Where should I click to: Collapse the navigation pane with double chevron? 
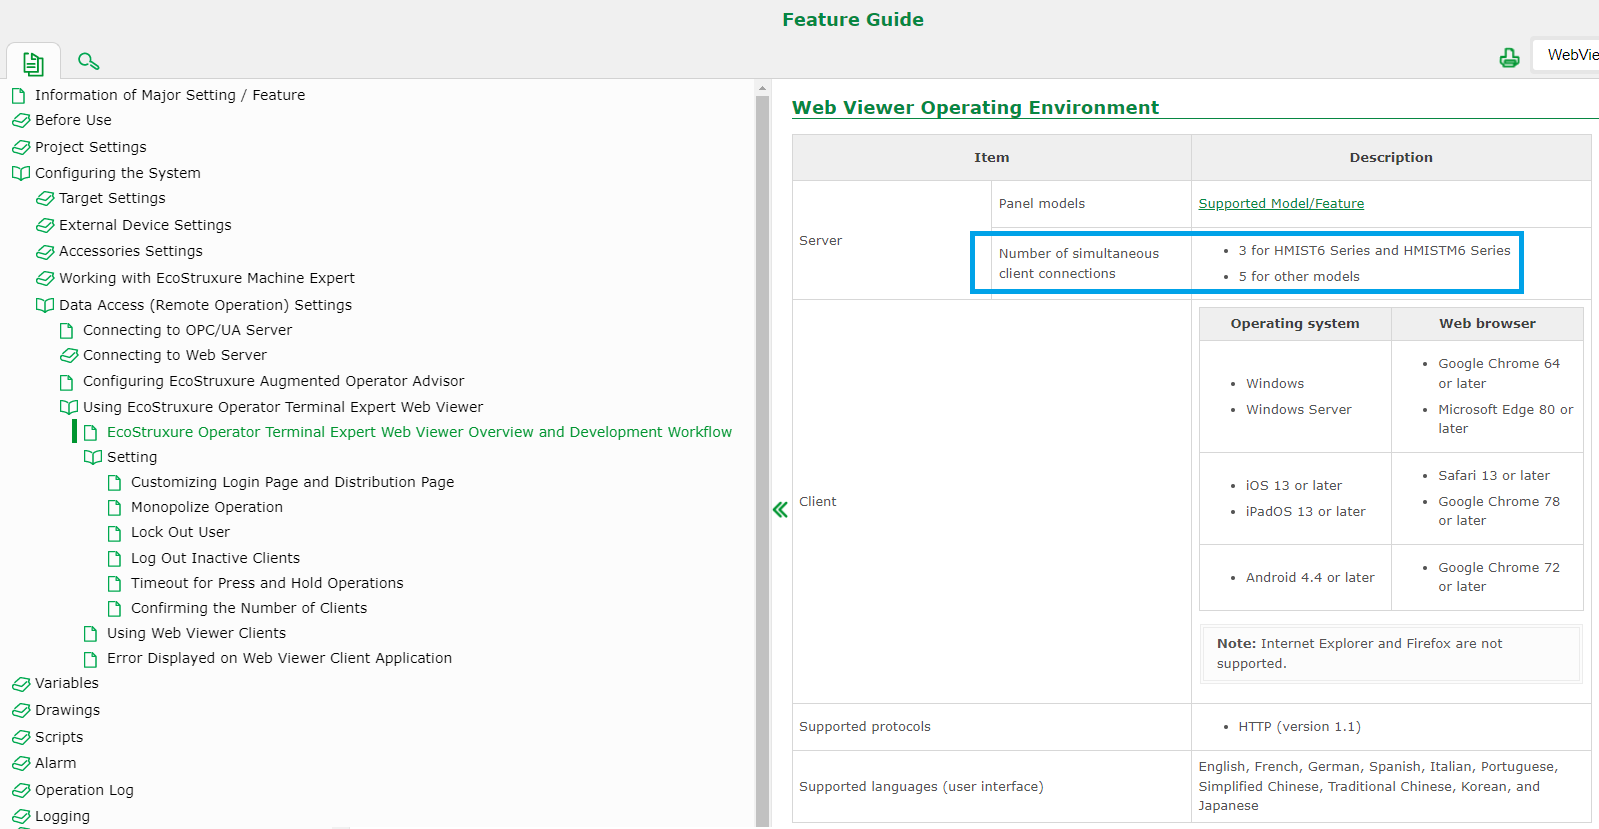(x=780, y=509)
